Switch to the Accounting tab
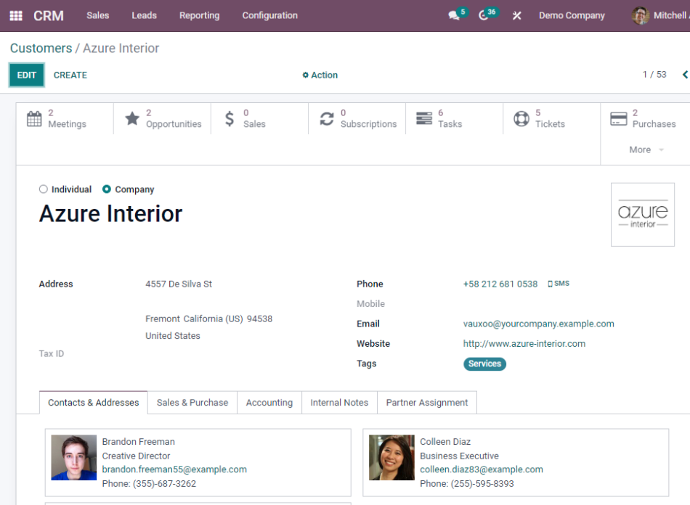 pyautogui.click(x=269, y=403)
